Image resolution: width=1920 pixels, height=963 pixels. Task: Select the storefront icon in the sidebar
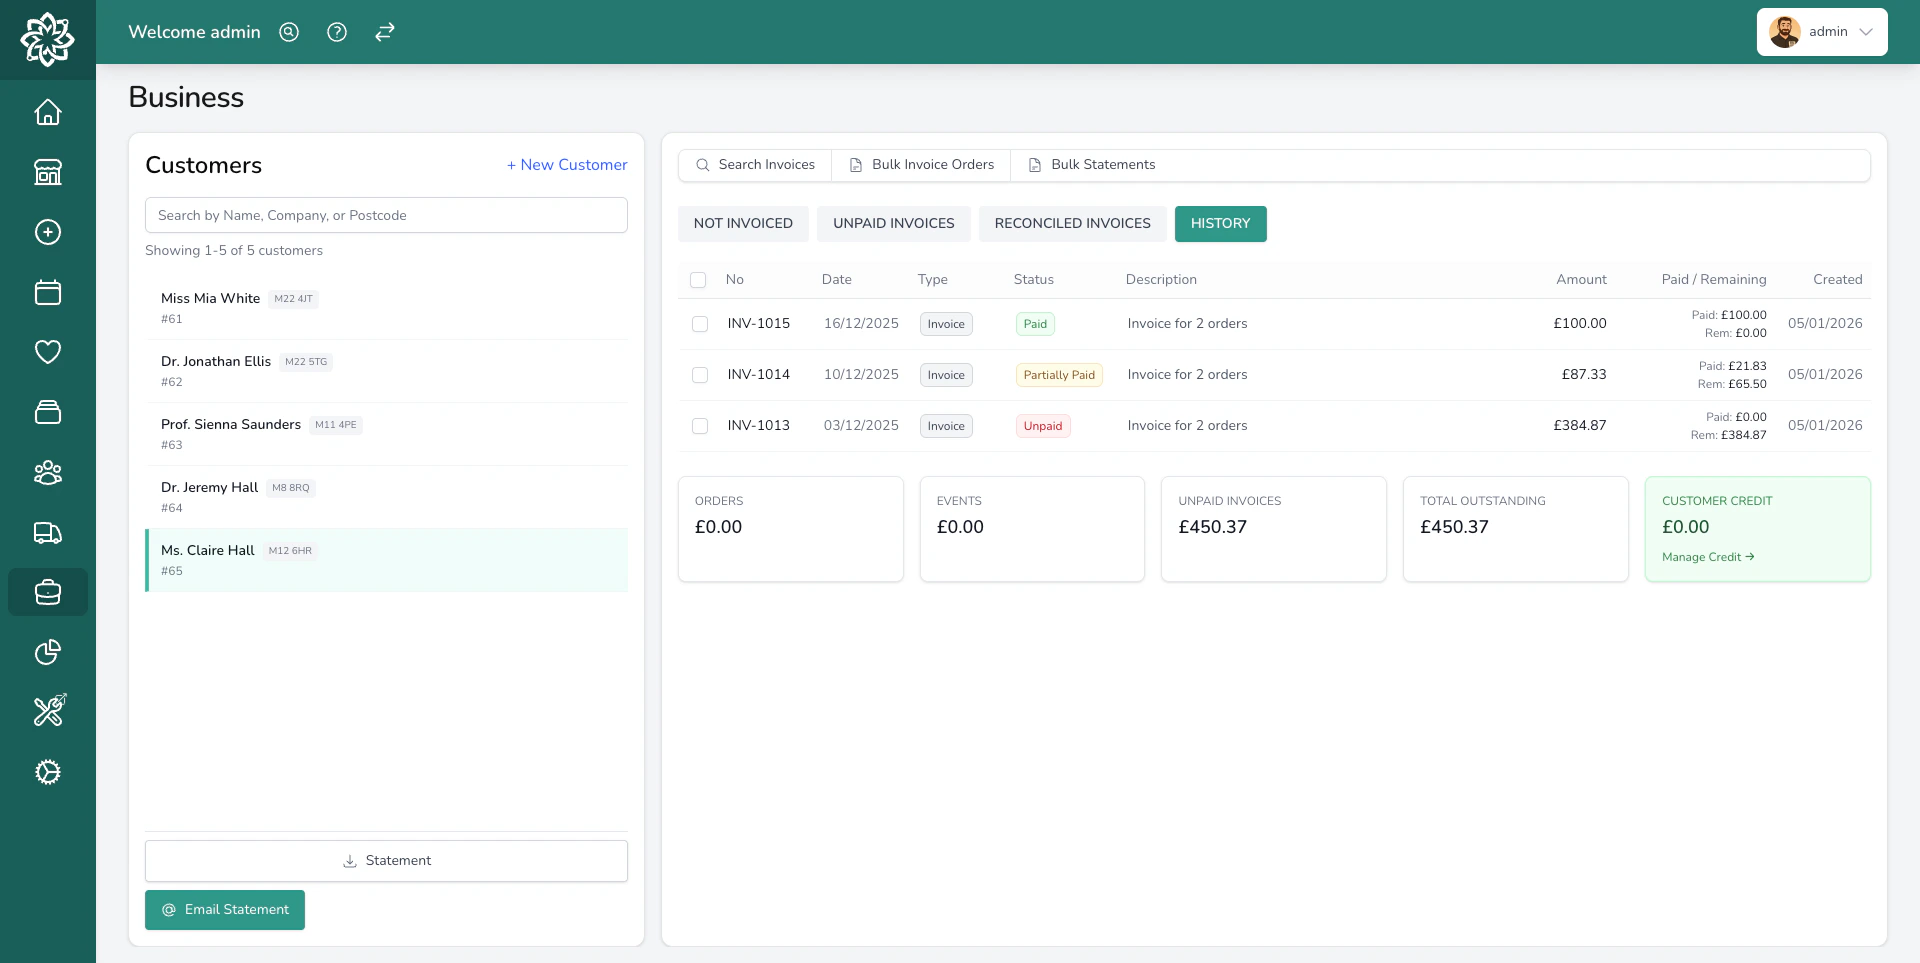pyautogui.click(x=47, y=172)
